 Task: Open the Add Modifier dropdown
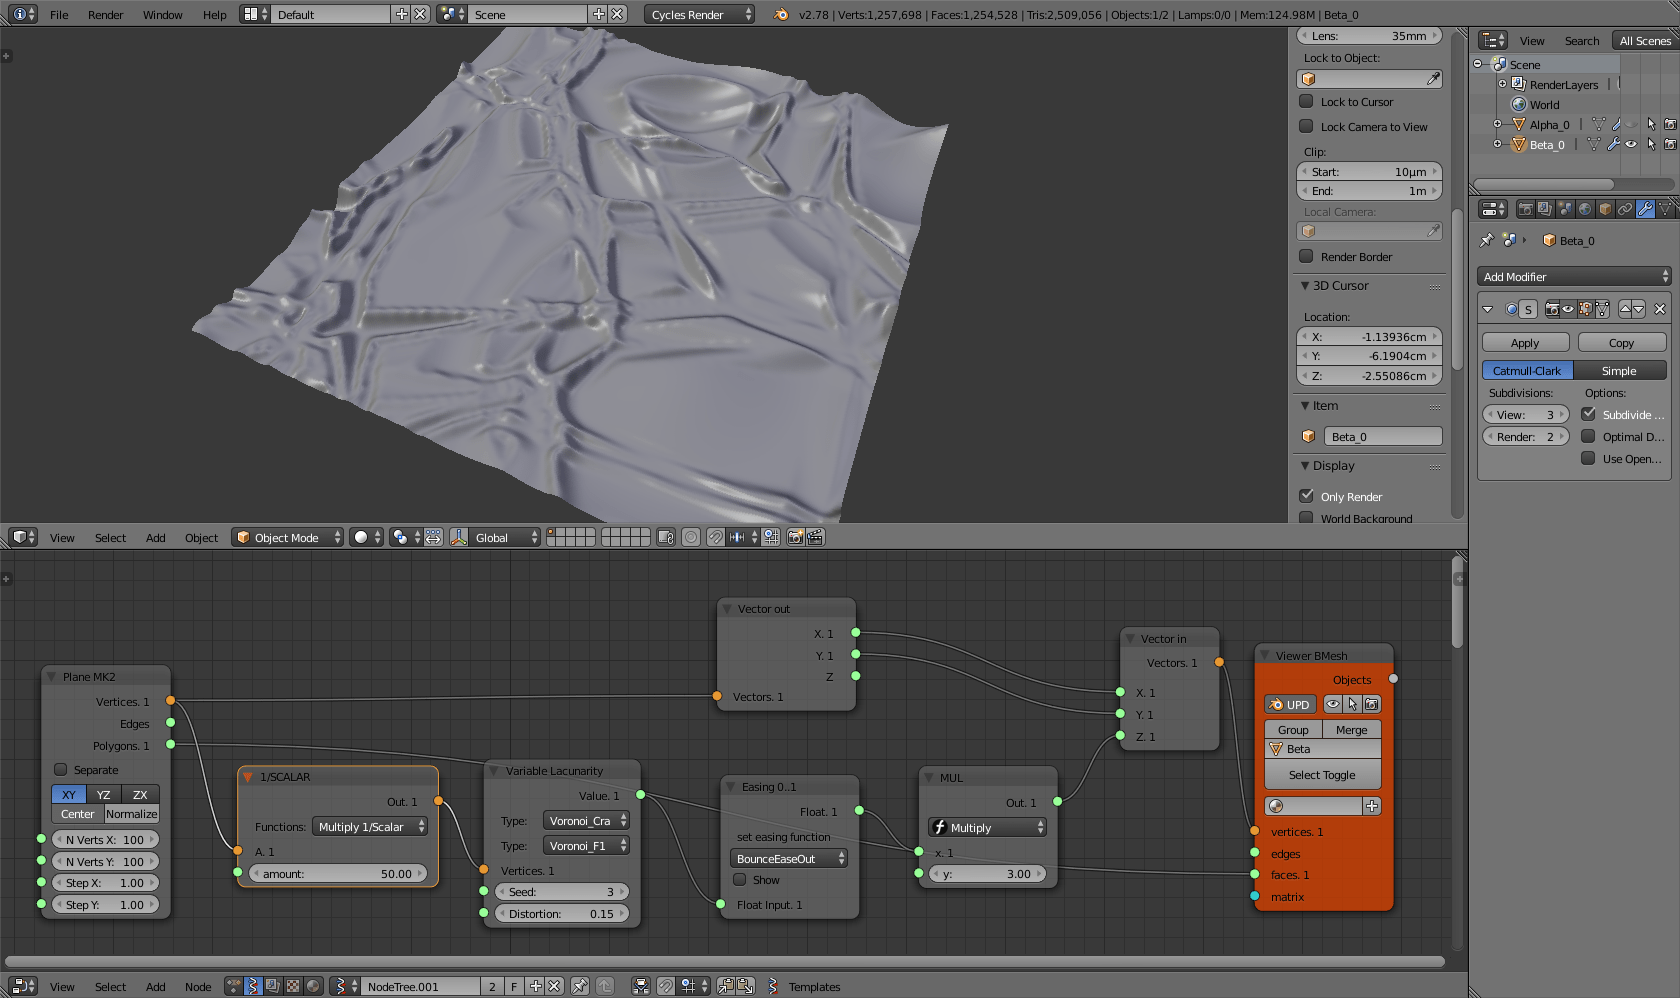tap(1573, 276)
